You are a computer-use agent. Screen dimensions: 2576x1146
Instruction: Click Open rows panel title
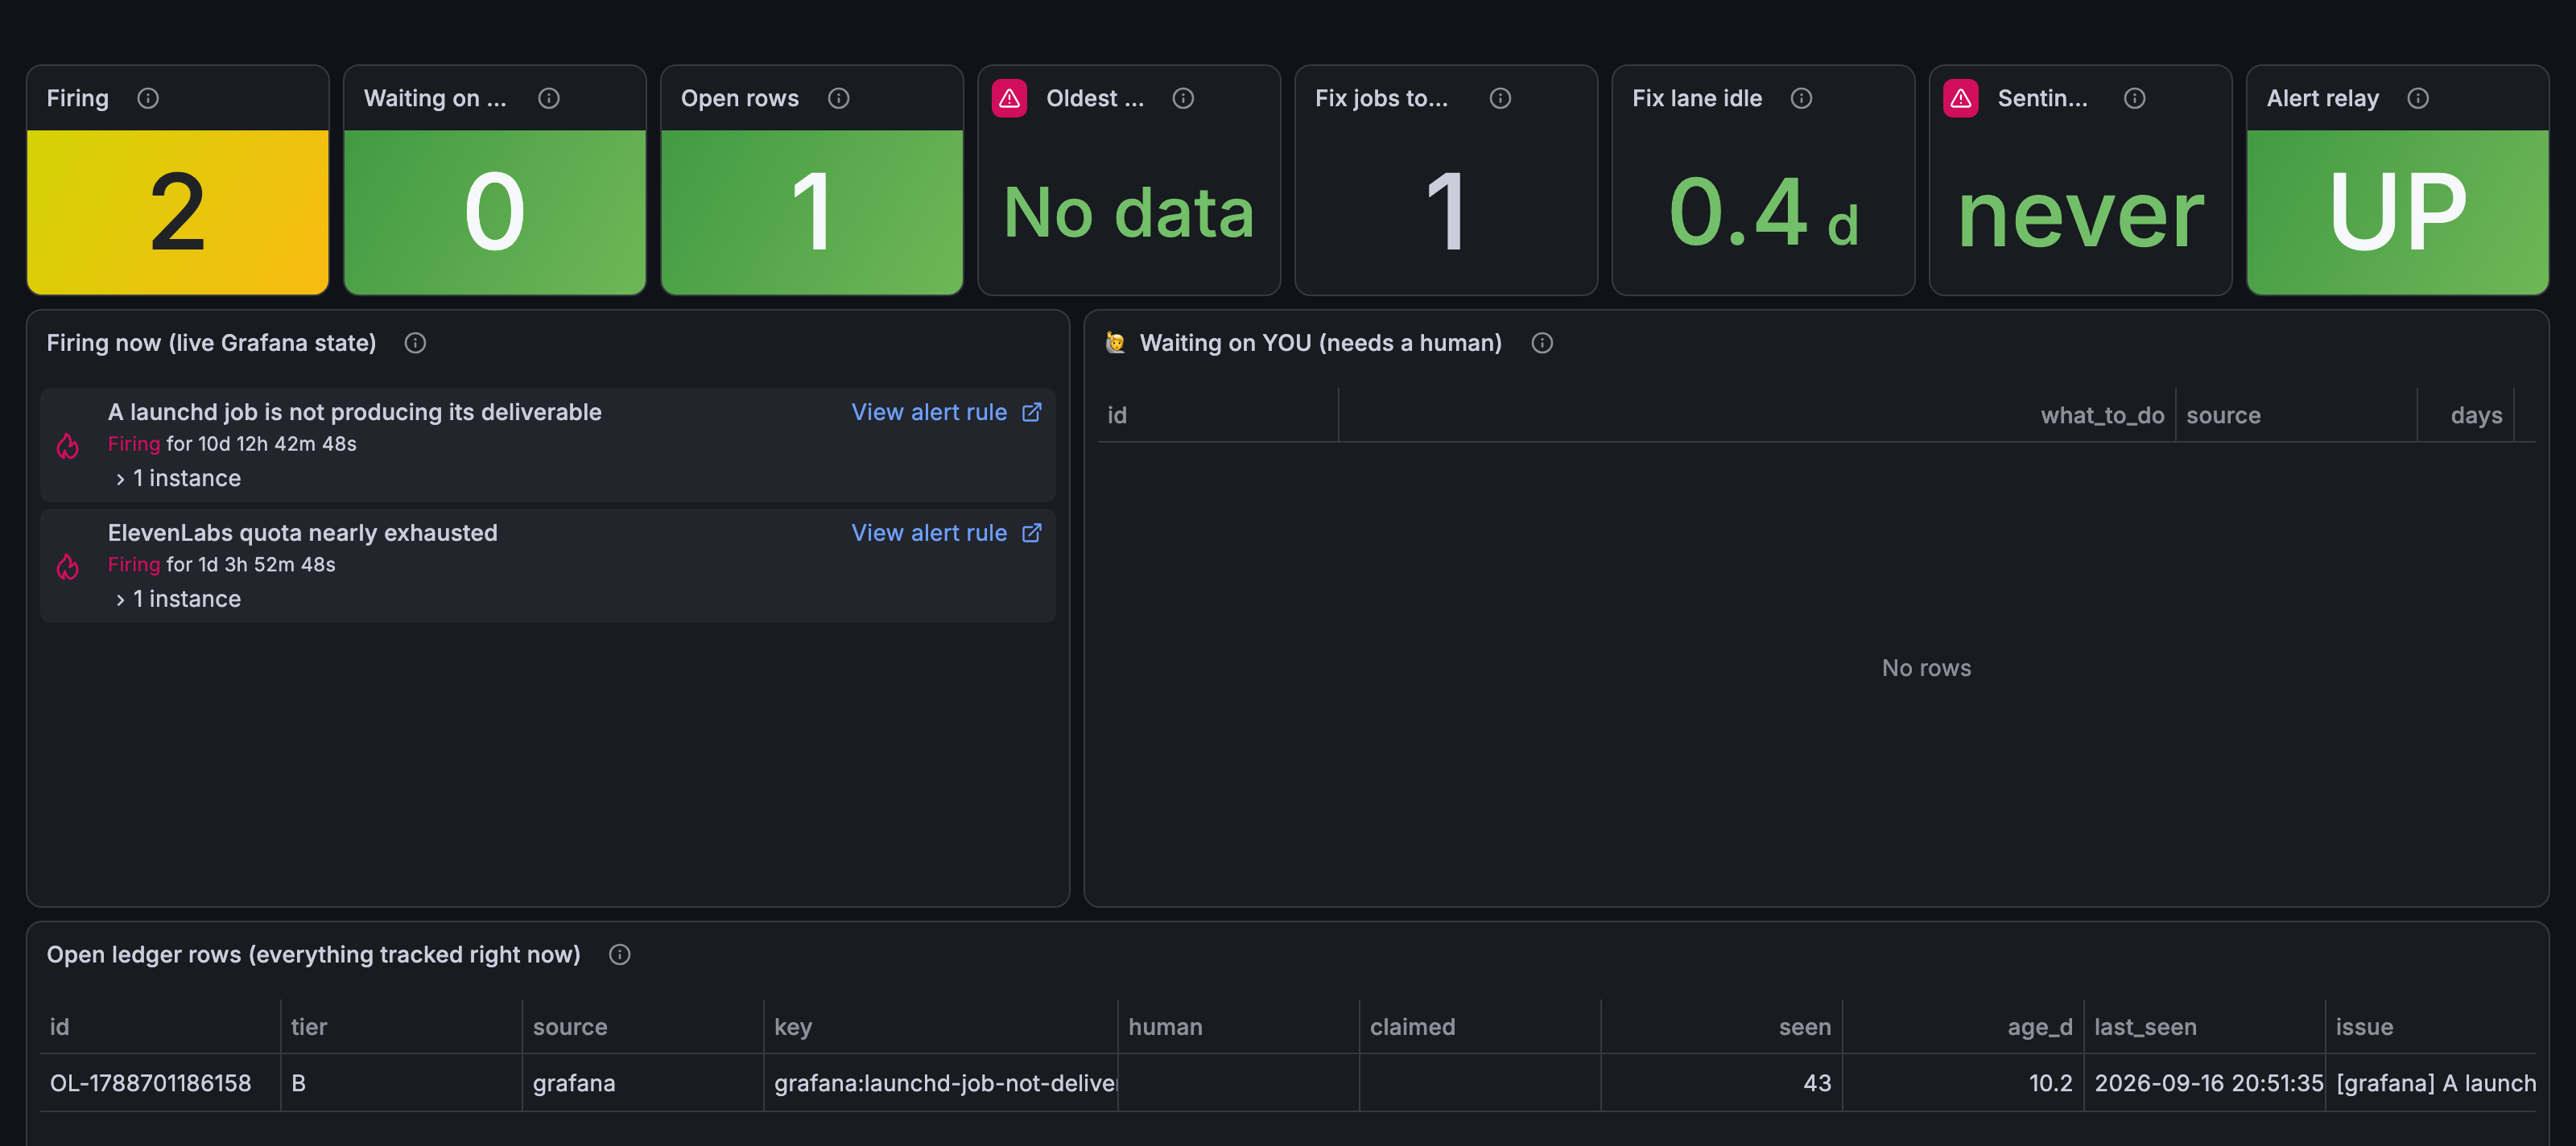point(740,98)
